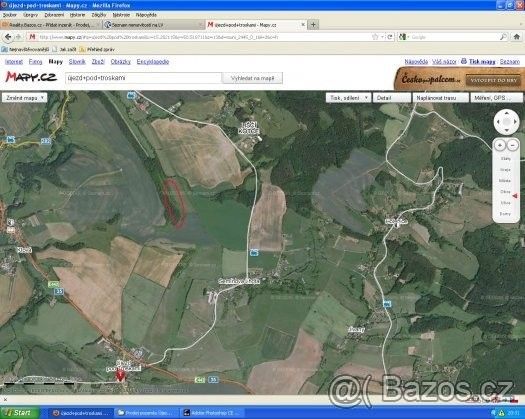Click the Vstoupit do hry banner button
Screen dimensions: 525x419
tap(493, 80)
